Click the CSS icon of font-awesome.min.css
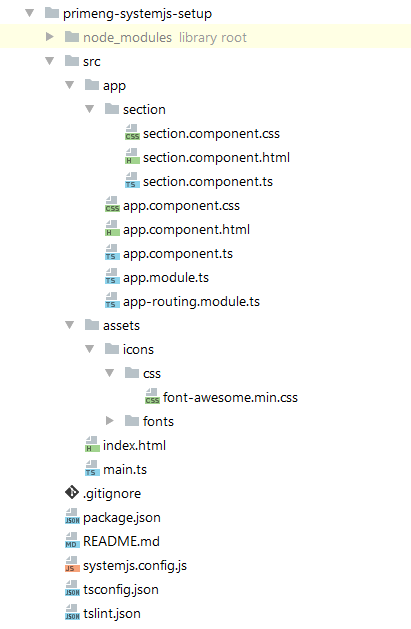 [152, 397]
